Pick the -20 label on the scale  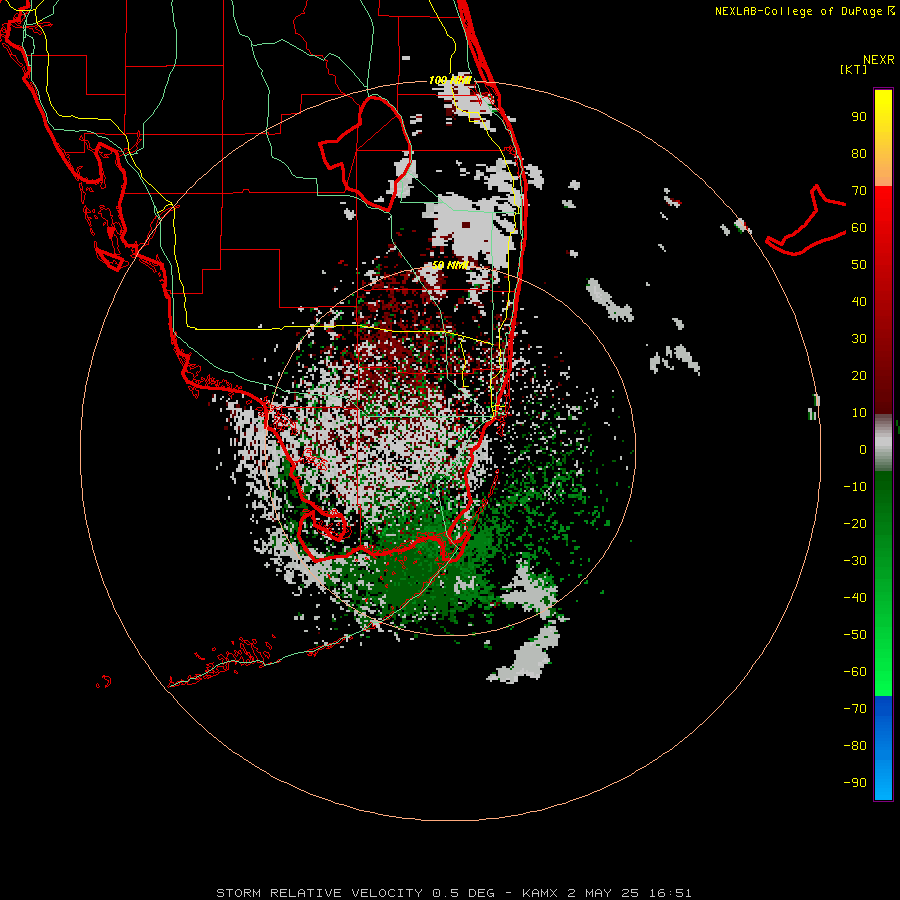tap(855, 524)
